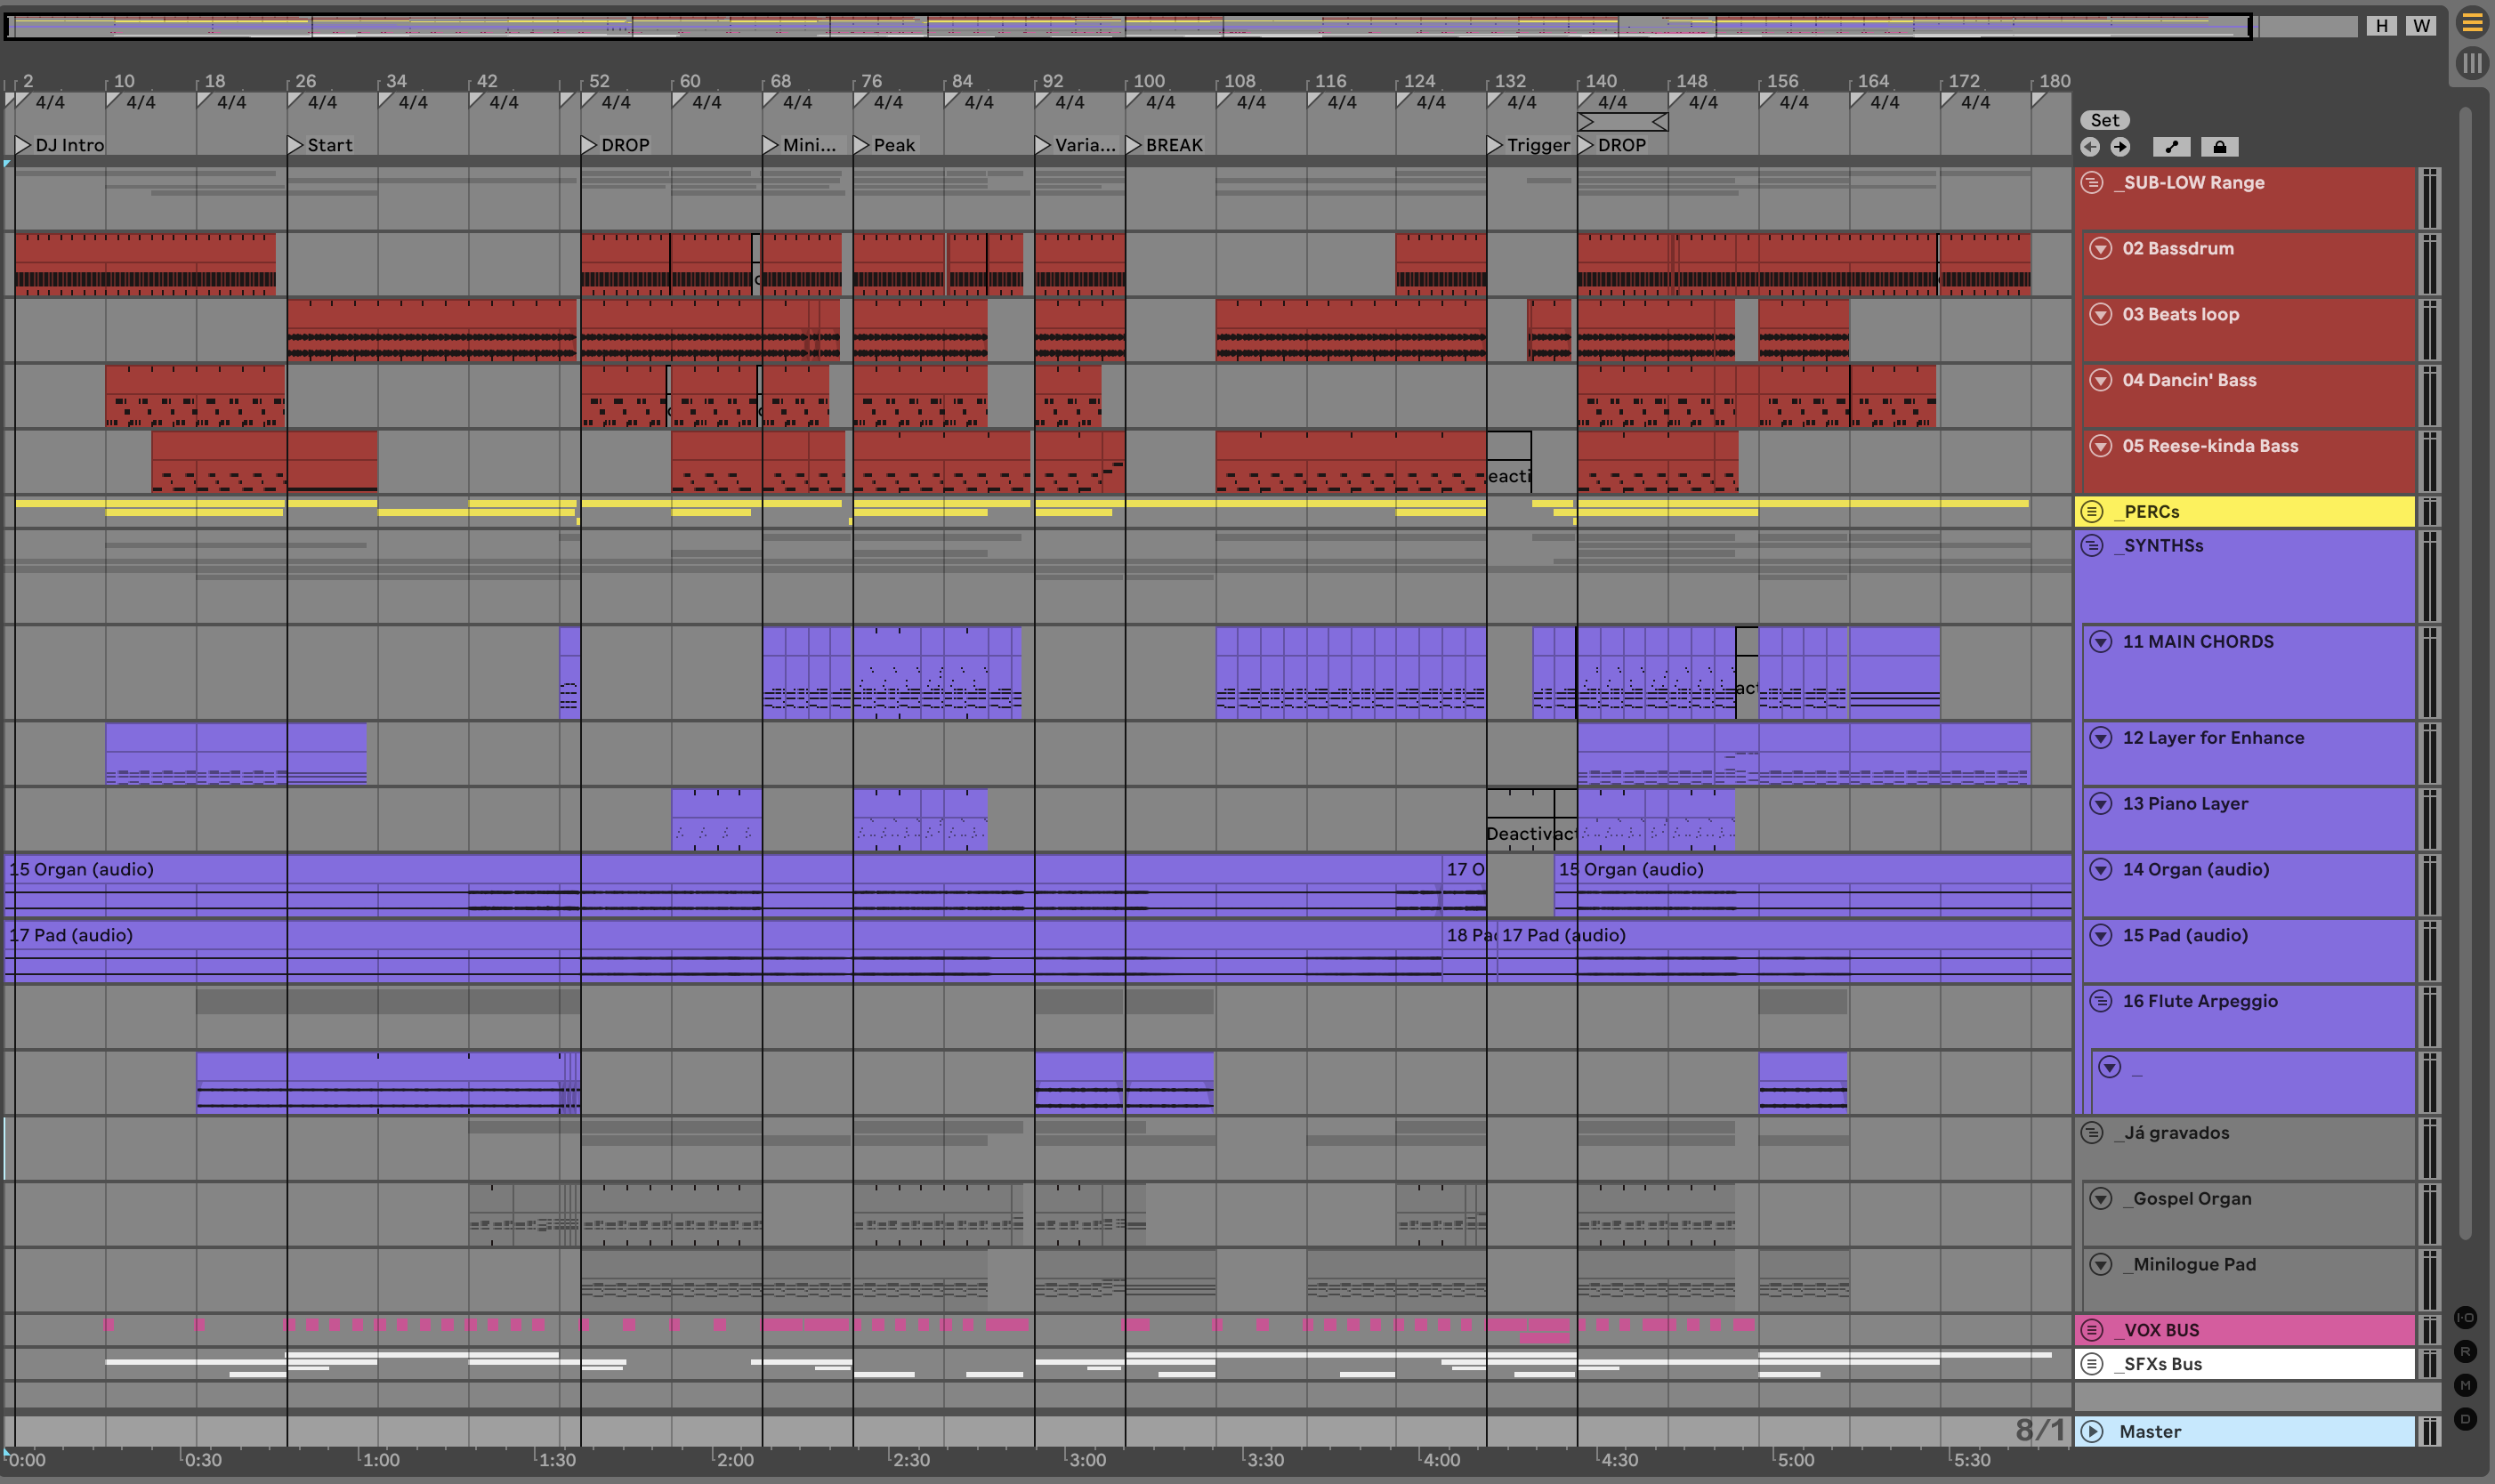Image resolution: width=2495 pixels, height=1484 pixels.
Task: Toggle the M mixer visibility button
Action: [x=2466, y=1385]
